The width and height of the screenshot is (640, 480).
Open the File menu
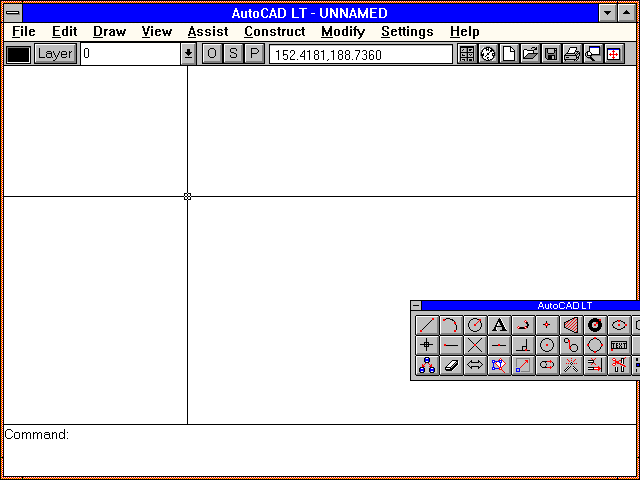pyautogui.click(x=24, y=32)
